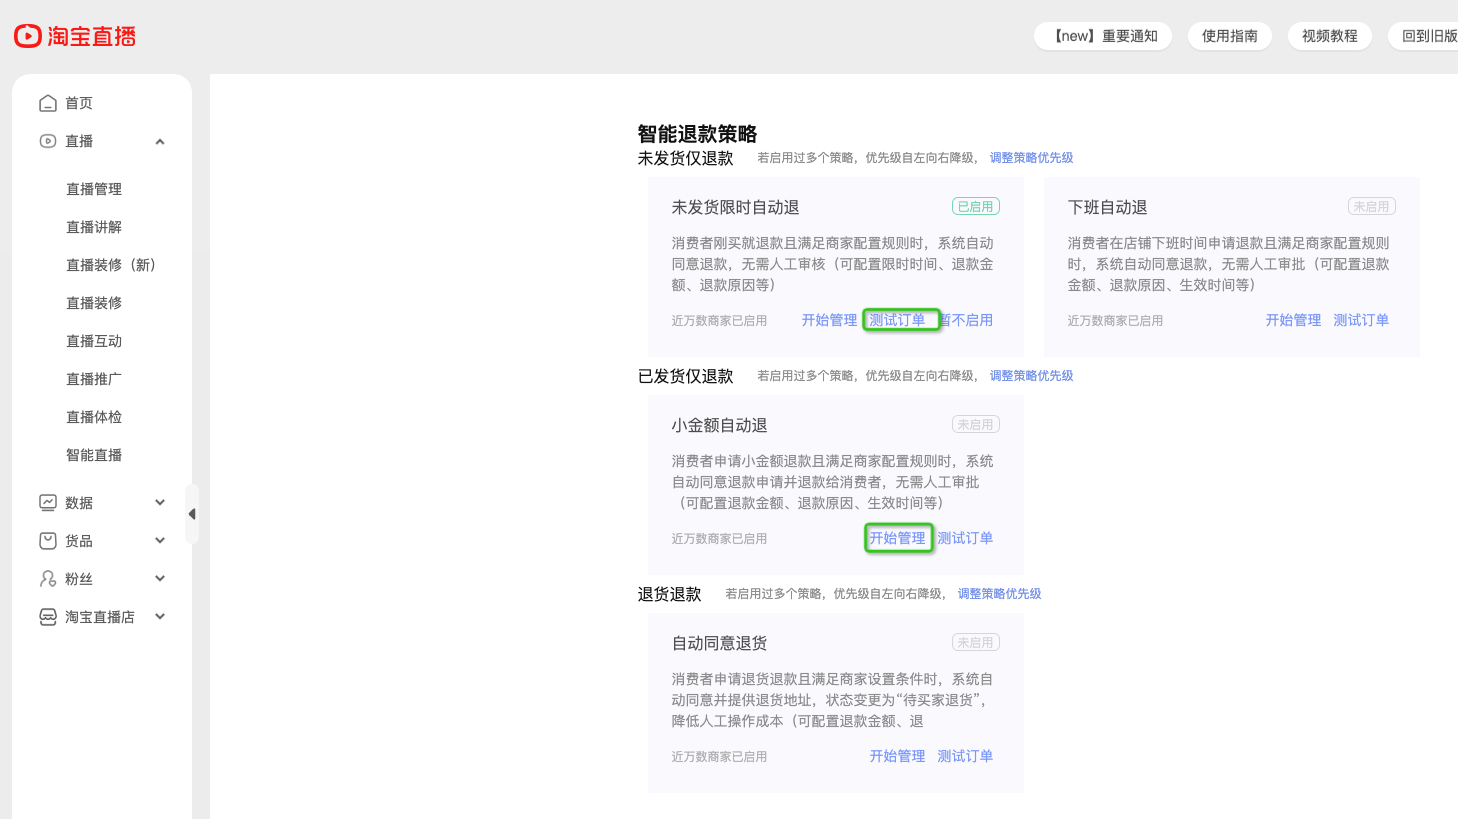Screen dimensions: 1458x819
Task: Click the 已发货仅退款 section heading
Action: tap(685, 376)
